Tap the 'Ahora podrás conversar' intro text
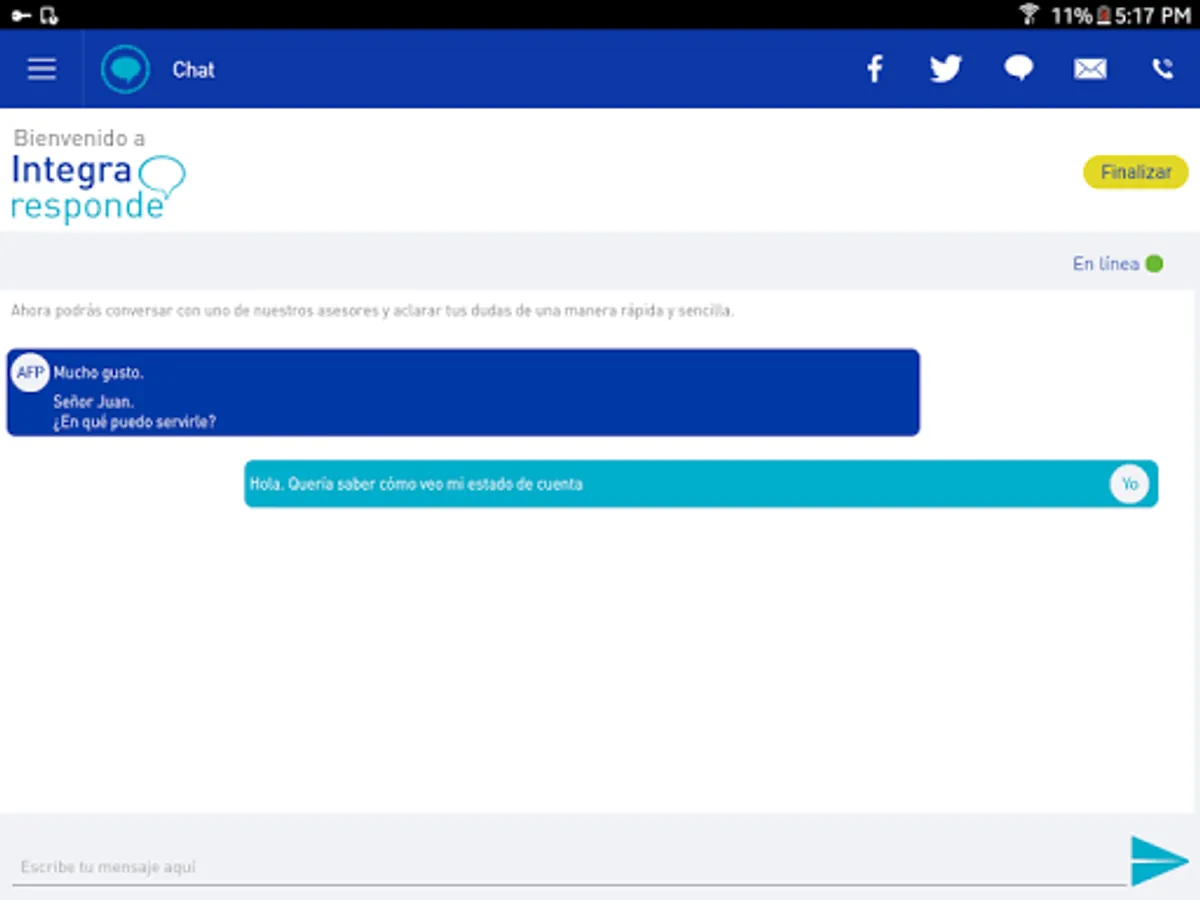The image size is (1200, 900). [x=372, y=311]
